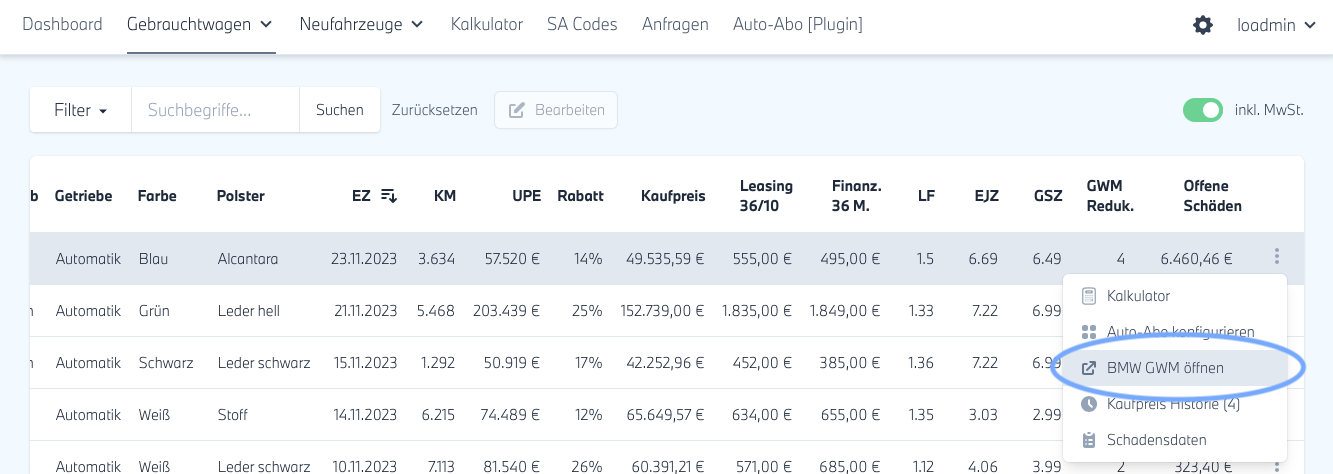Click the Kalkulator icon in context menu
The width and height of the screenshot is (1333, 474).
click(x=1090, y=296)
